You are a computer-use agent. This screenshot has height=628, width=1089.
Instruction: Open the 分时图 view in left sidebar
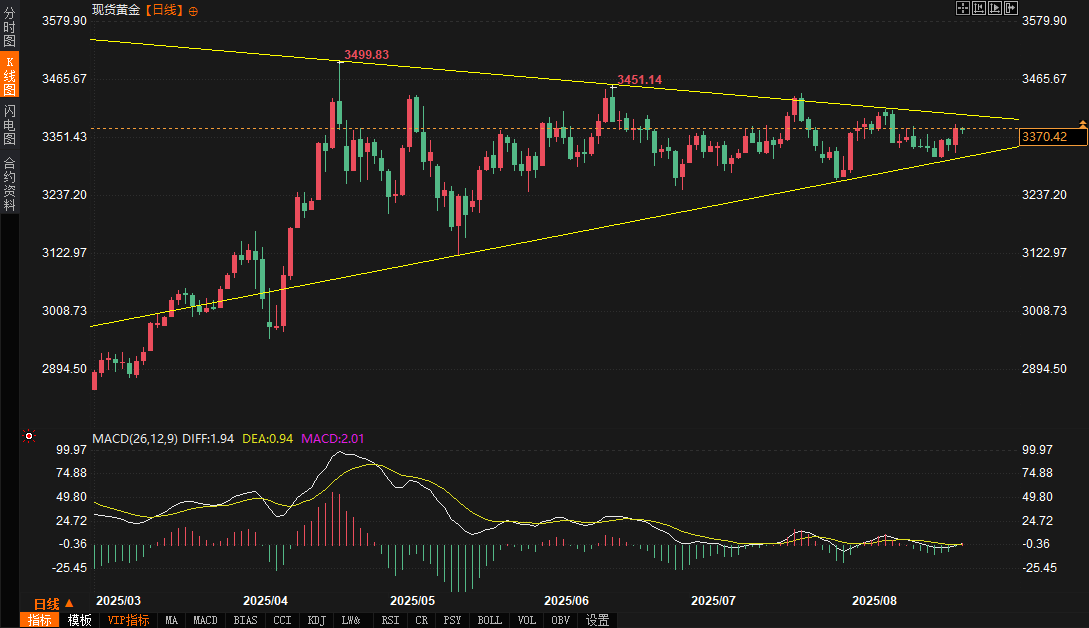point(9,26)
